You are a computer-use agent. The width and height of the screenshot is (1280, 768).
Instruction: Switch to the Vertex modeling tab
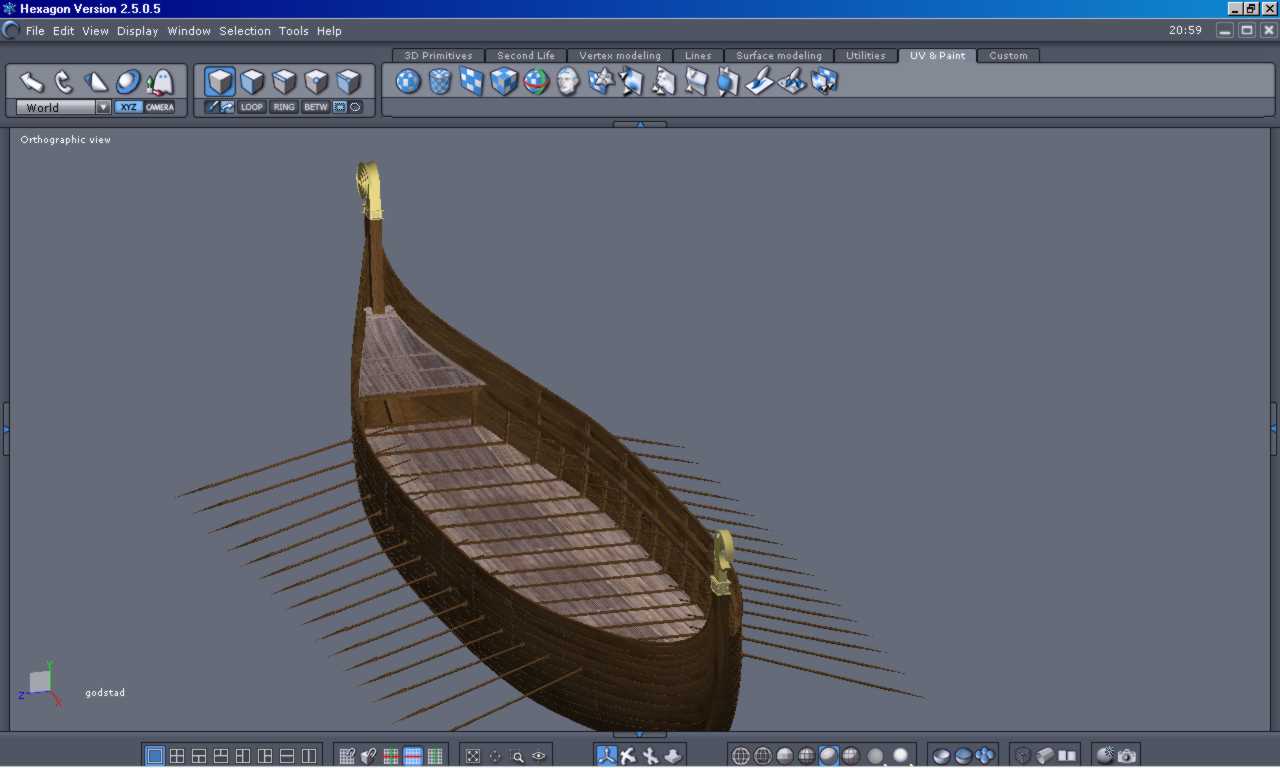620,56
